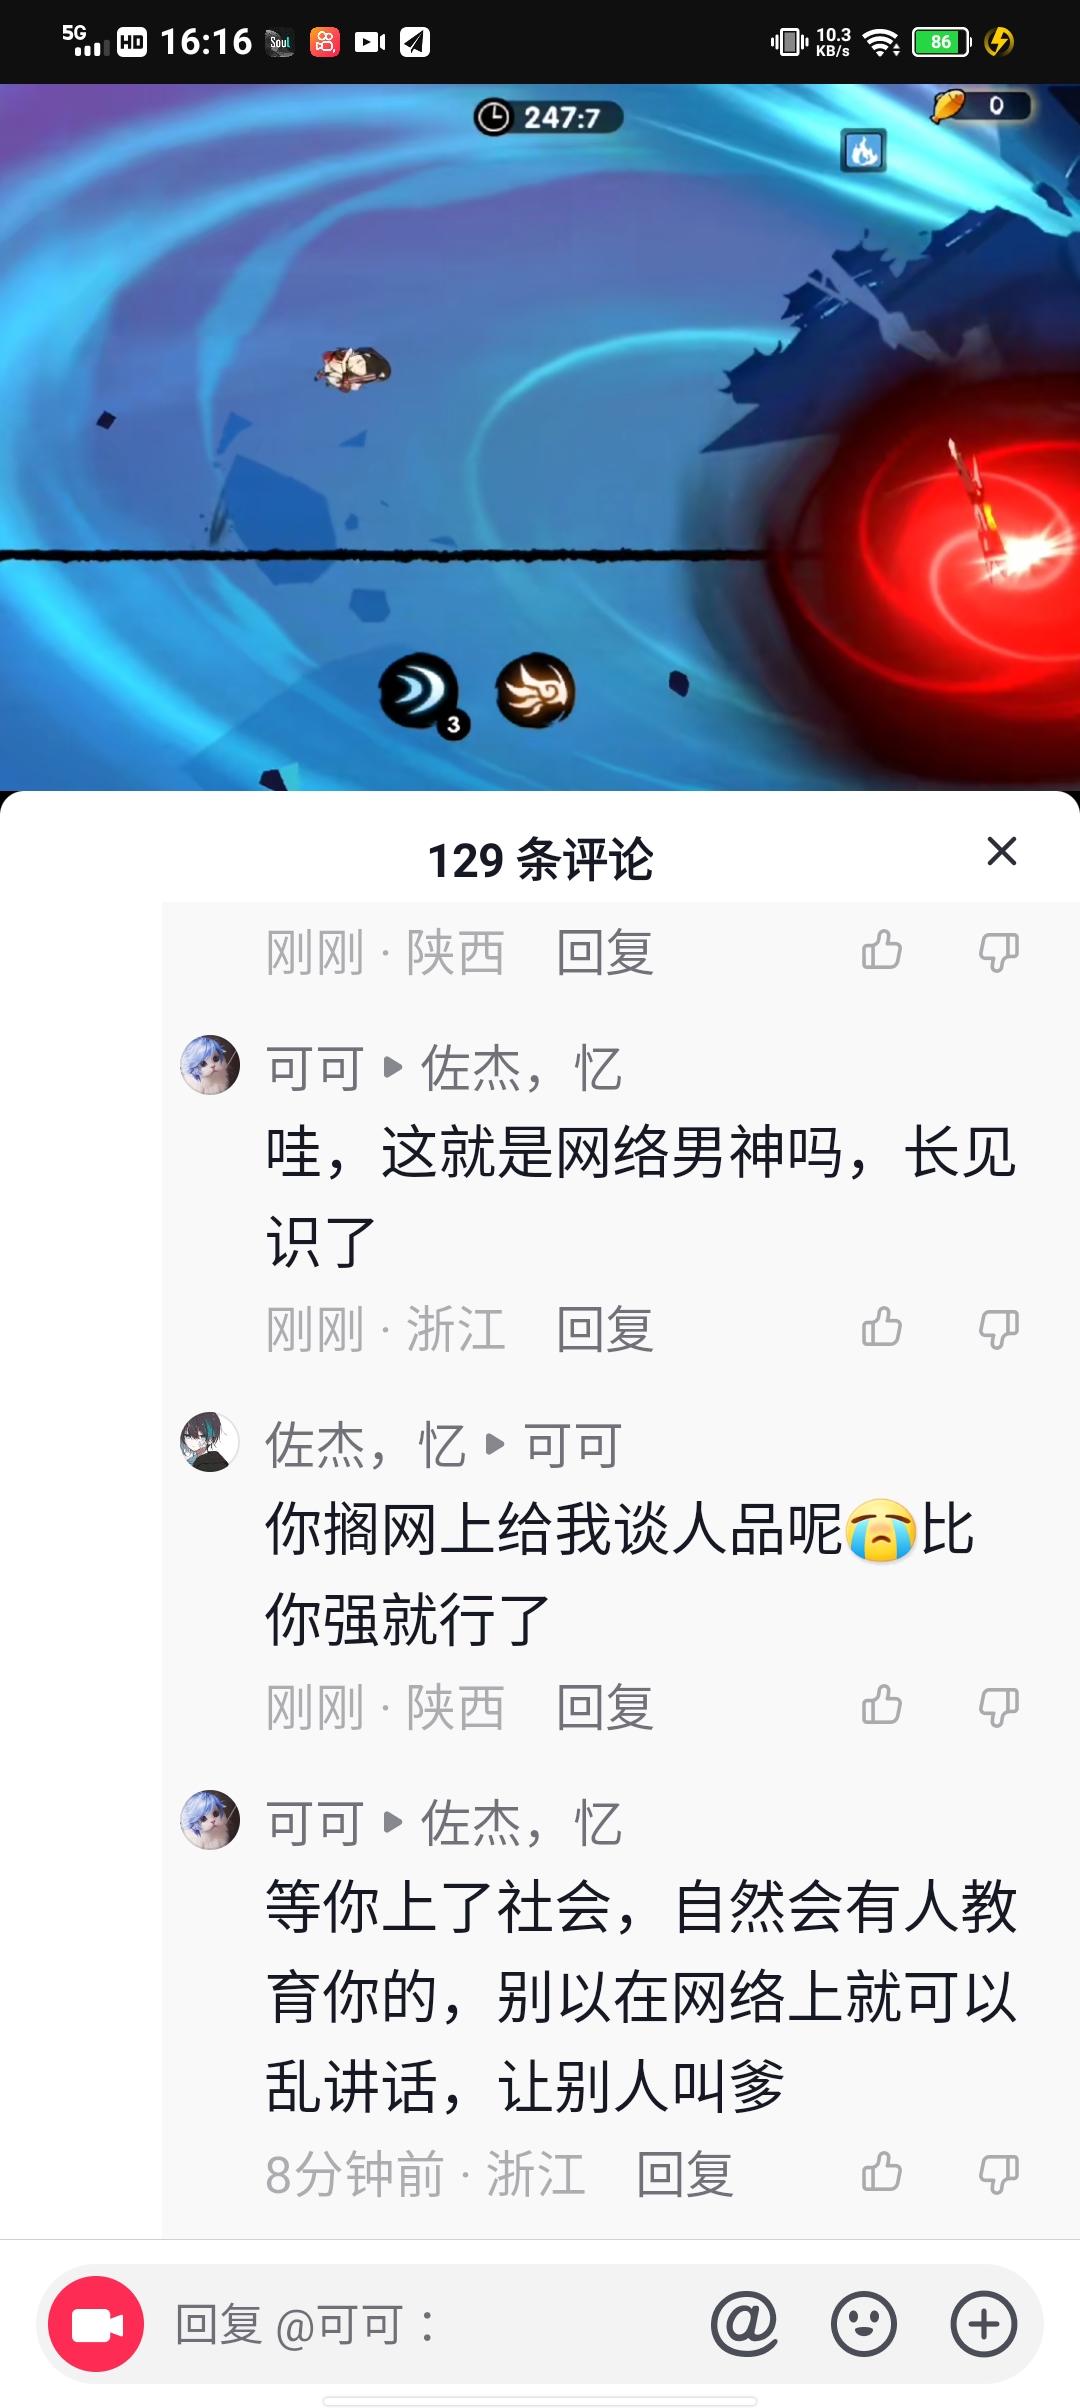This screenshot has width=1080, height=2408.
Task: Tap the blue dash skill icon in game
Action: pos(420,692)
